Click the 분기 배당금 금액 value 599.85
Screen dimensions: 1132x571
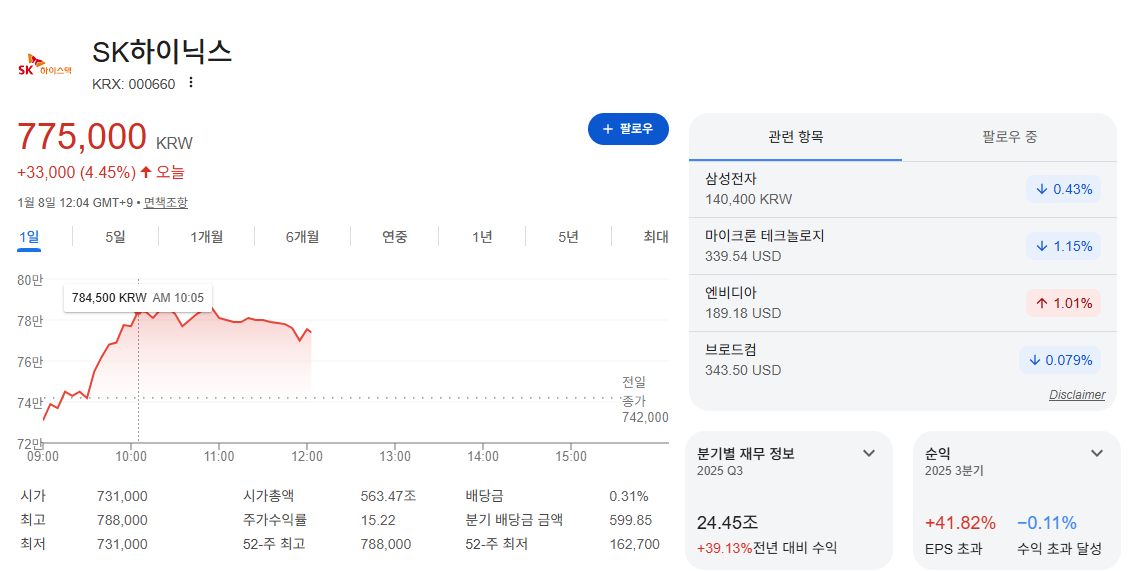pos(630,520)
